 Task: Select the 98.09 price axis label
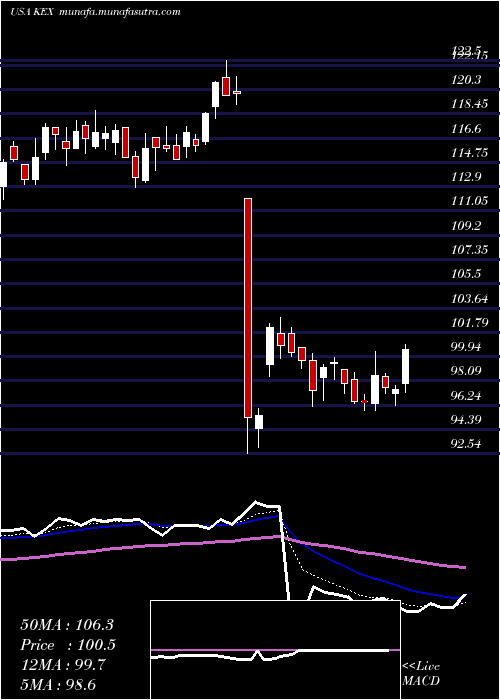466,371
